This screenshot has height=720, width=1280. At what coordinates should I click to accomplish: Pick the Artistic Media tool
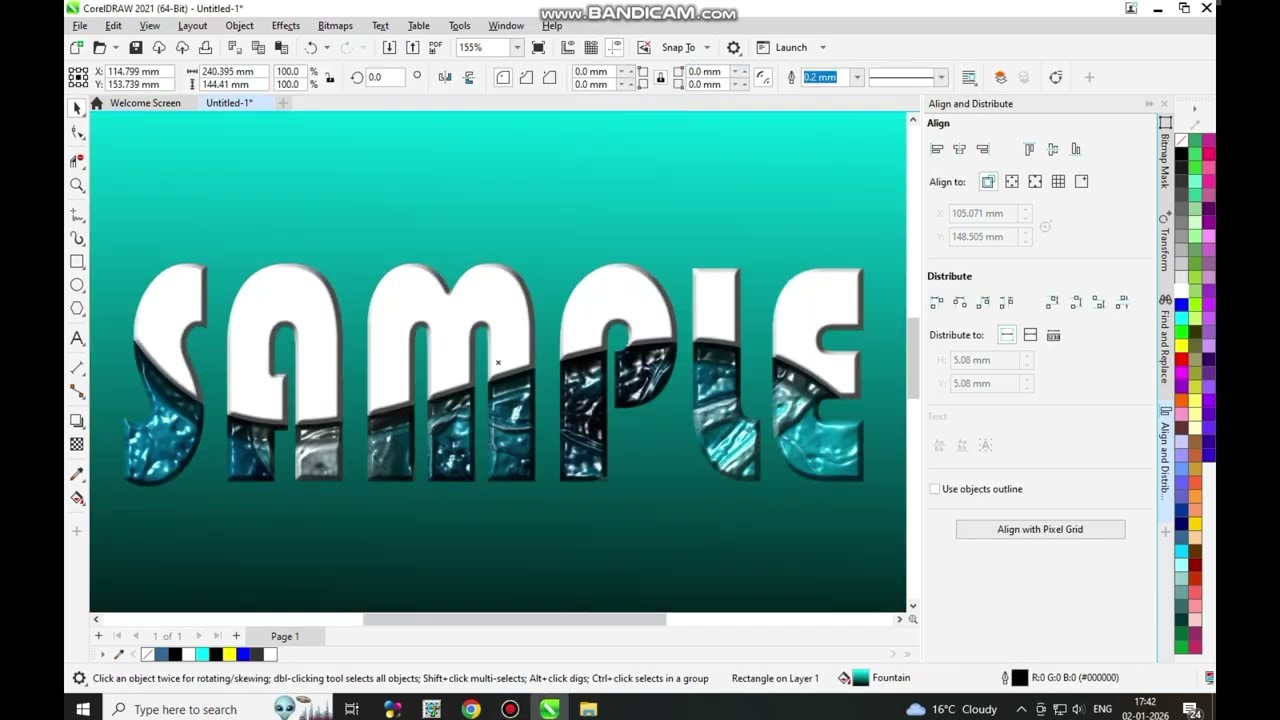(77, 238)
